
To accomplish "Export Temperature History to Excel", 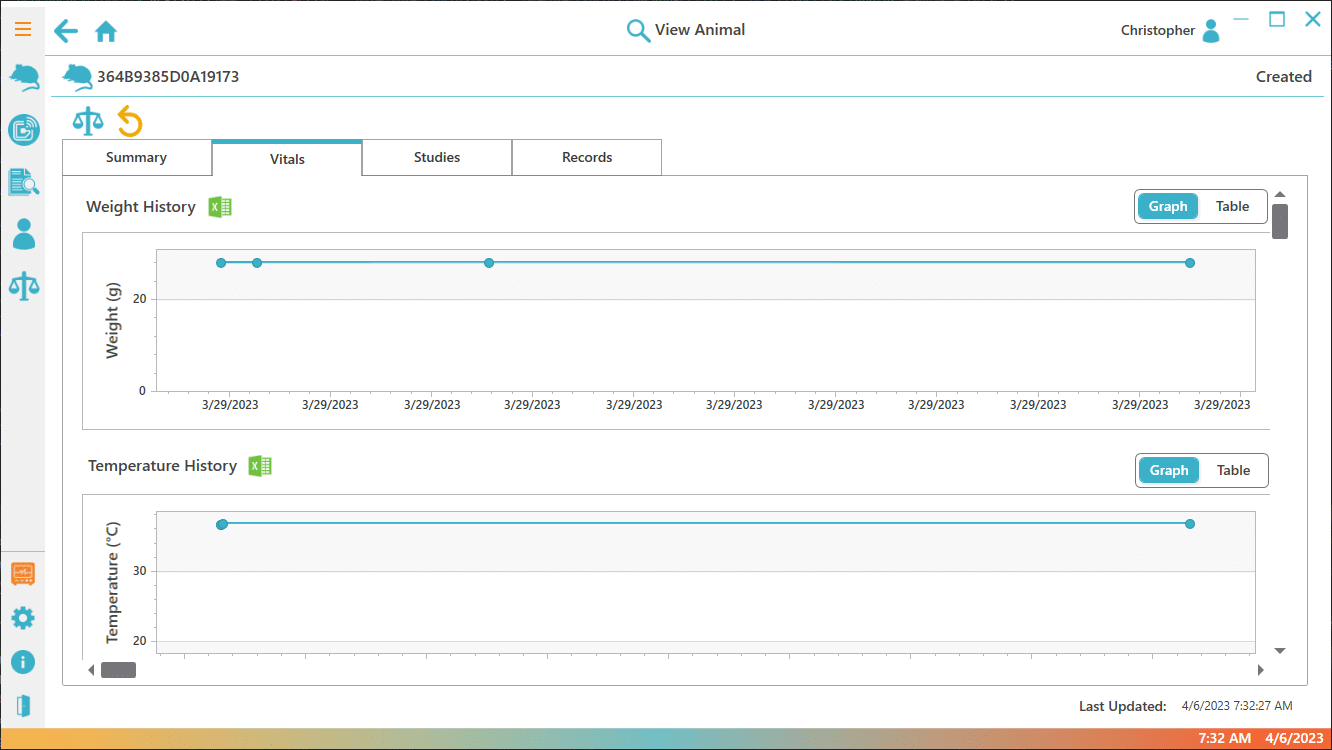I will pyautogui.click(x=260, y=466).
